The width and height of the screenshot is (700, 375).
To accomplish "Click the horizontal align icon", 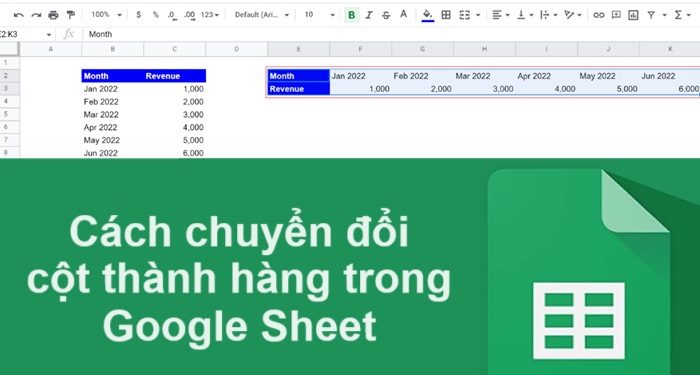I will [x=496, y=15].
